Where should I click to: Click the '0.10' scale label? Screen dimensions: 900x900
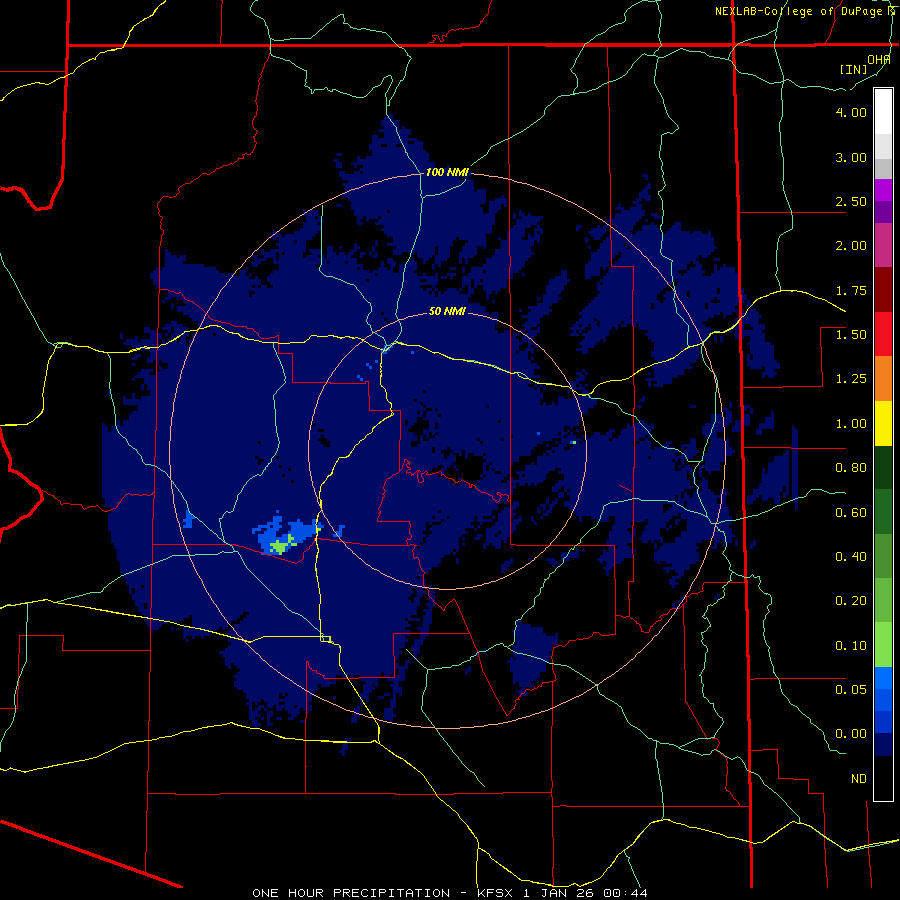[851, 645]
